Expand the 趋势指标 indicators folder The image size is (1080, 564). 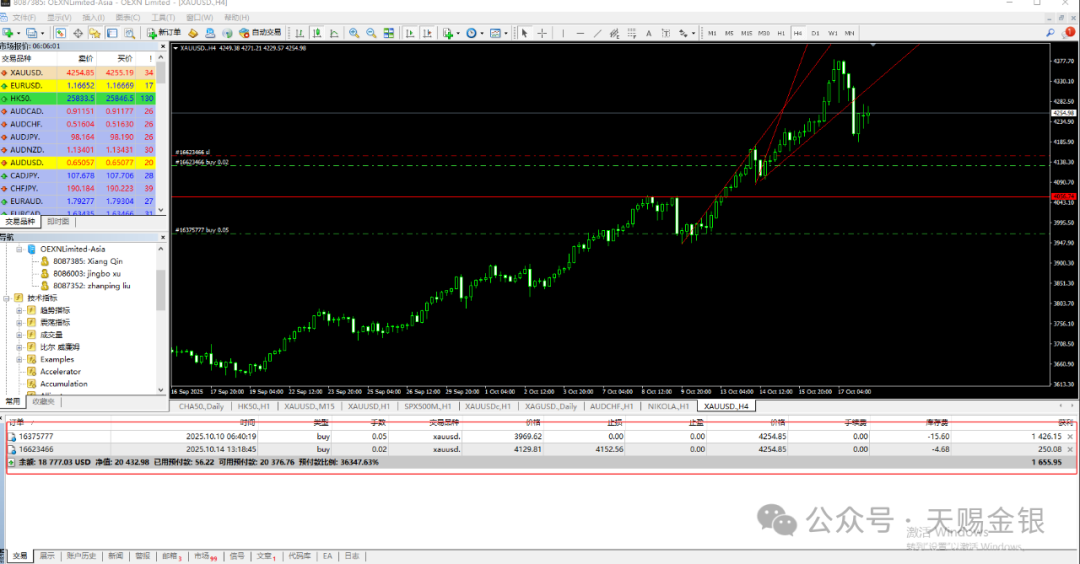[x=19, y=310]
